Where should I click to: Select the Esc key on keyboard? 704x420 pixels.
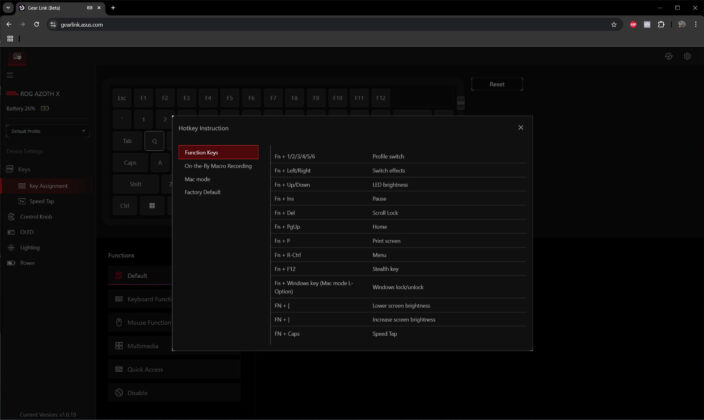pos(122,98)
